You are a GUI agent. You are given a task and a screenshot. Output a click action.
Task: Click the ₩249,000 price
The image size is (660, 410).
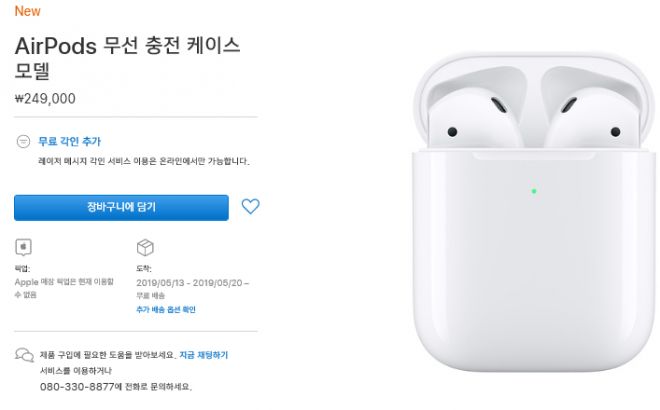tap(45, 99)
